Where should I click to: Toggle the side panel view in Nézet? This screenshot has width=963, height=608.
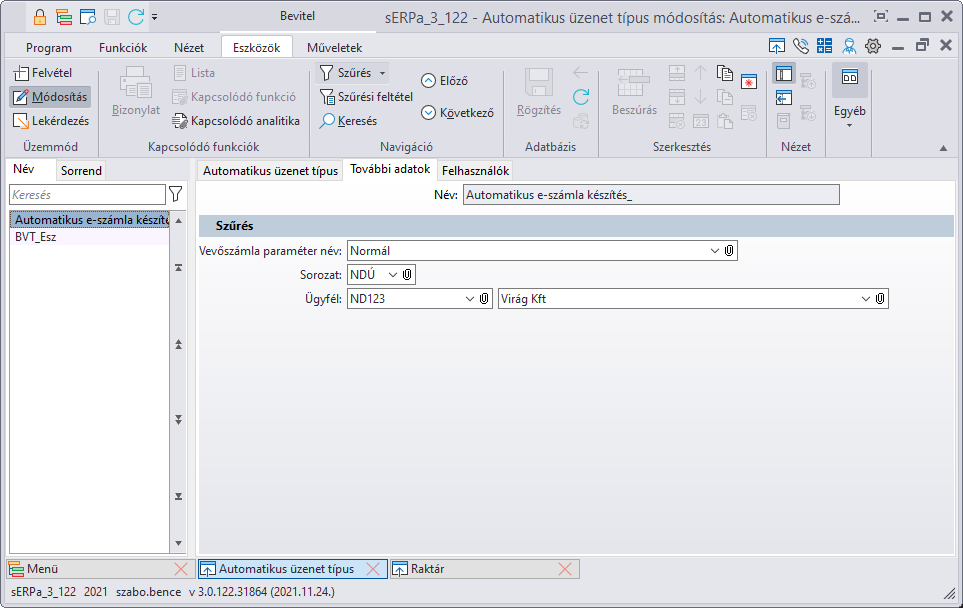point(784,73)
